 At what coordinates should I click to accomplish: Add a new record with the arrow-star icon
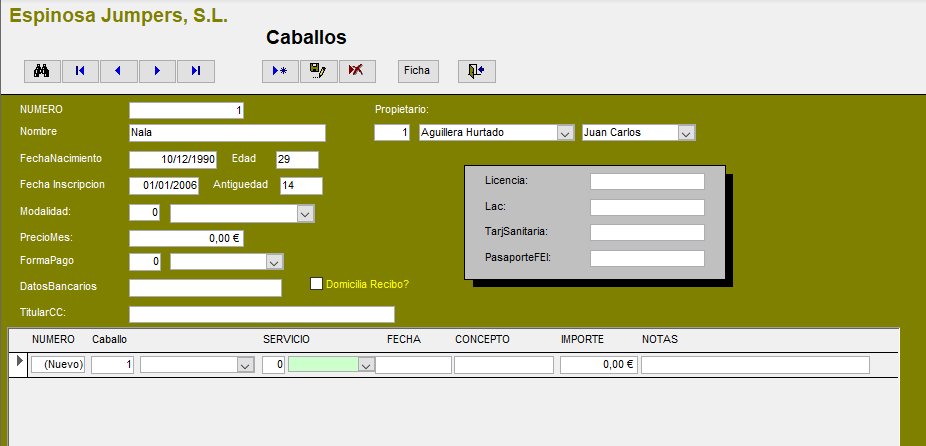[x=280, y=71]
